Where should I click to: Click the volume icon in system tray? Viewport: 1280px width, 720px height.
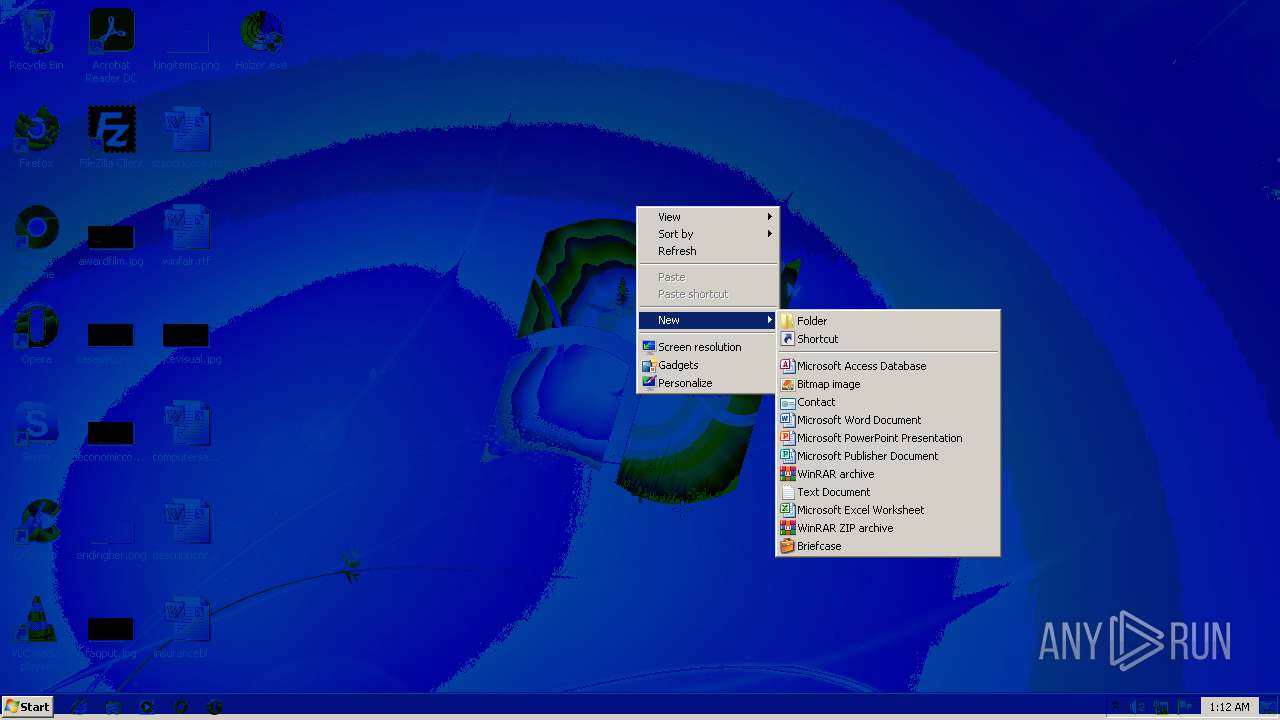coord(1138,707)
